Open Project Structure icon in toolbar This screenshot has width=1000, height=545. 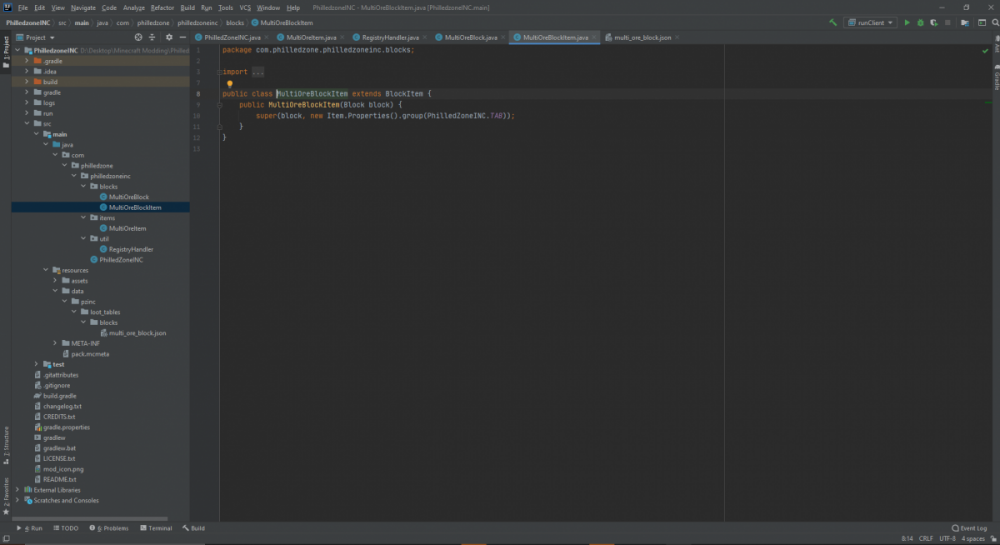pos(965,22)
